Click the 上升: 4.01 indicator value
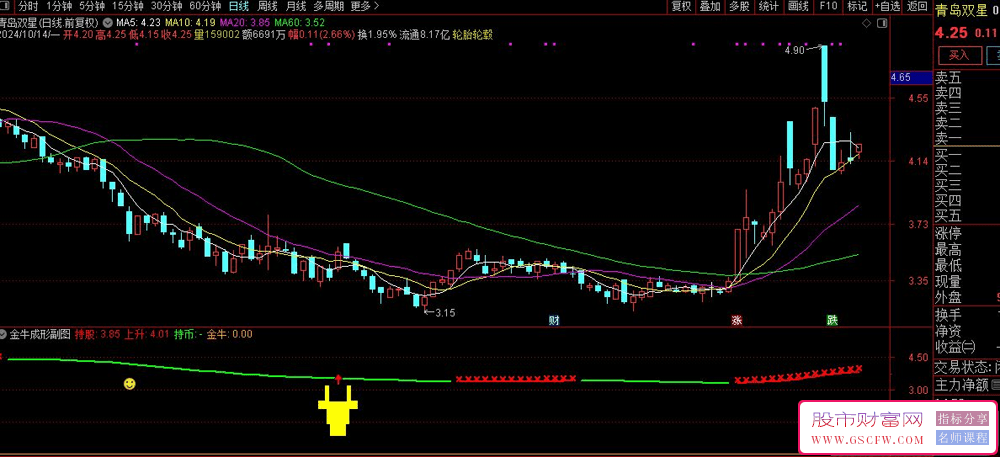This screenshot has height=457, width=1000. (147, 334)
